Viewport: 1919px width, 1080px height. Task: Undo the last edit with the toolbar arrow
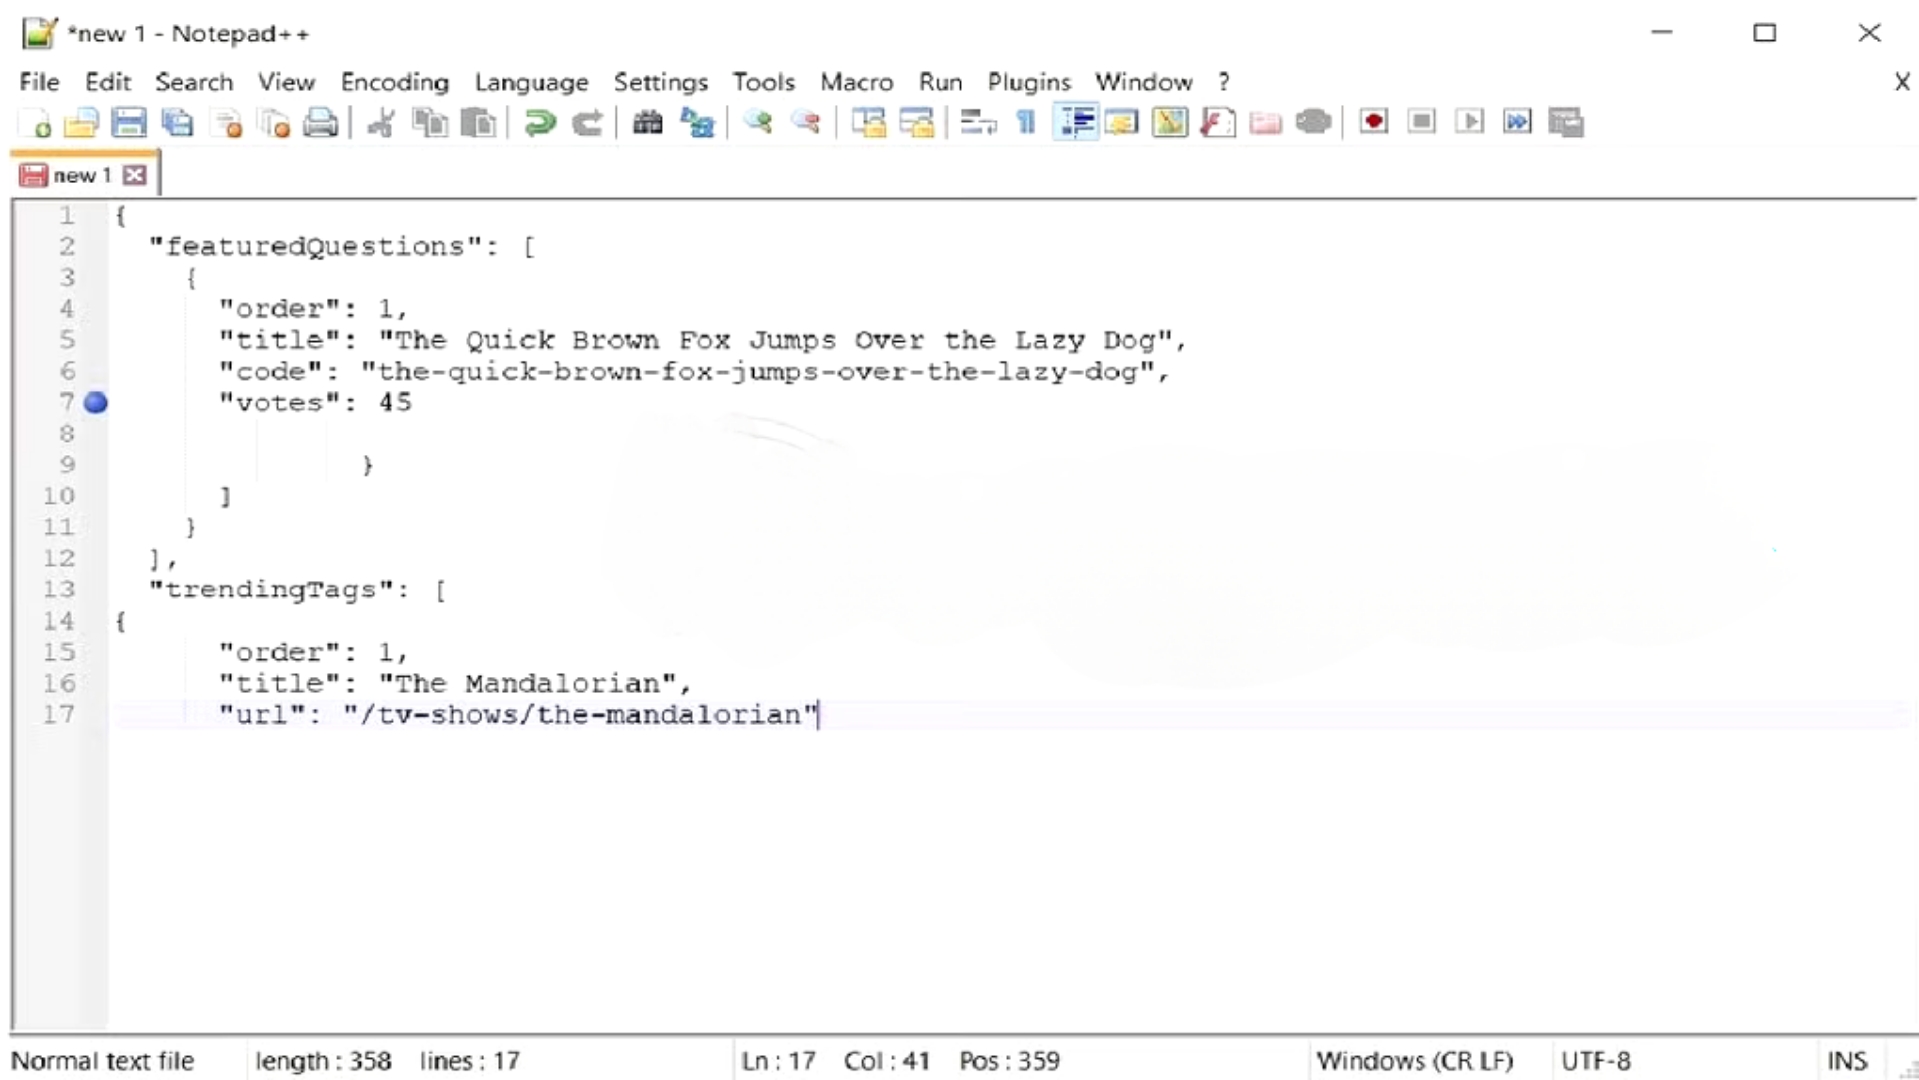point(540,122)
